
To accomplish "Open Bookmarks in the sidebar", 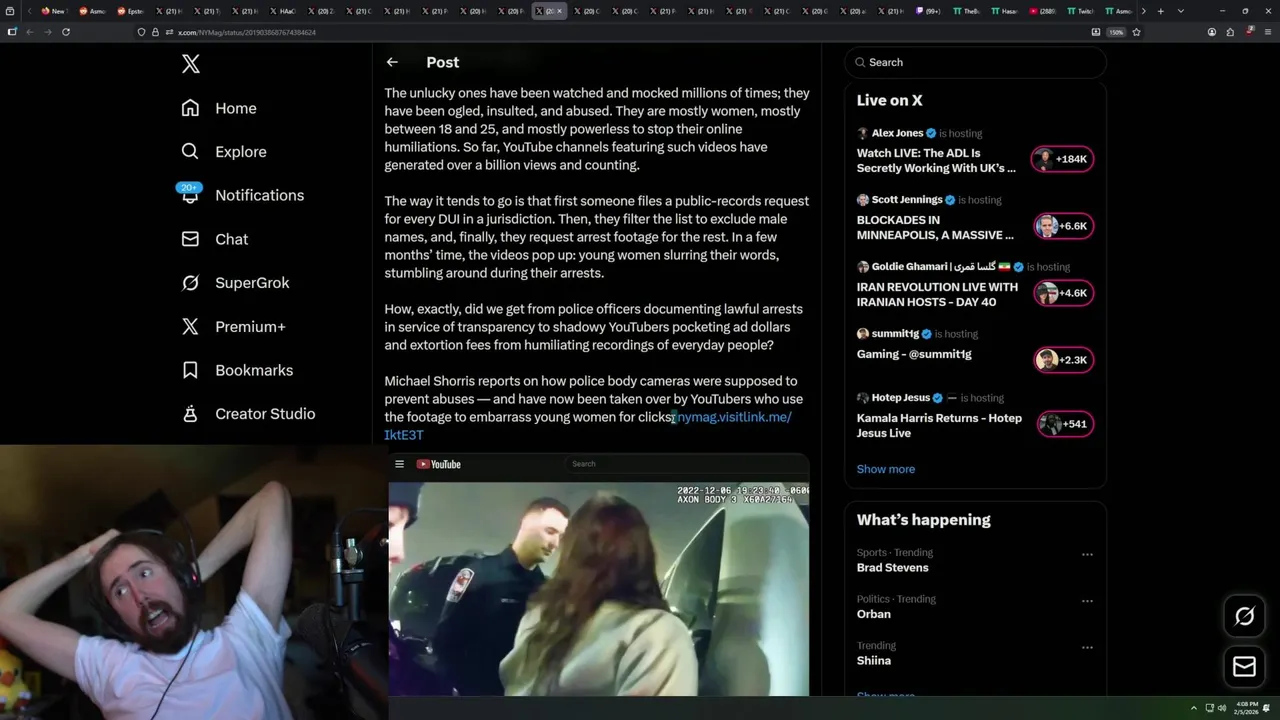I will point(237,370).
